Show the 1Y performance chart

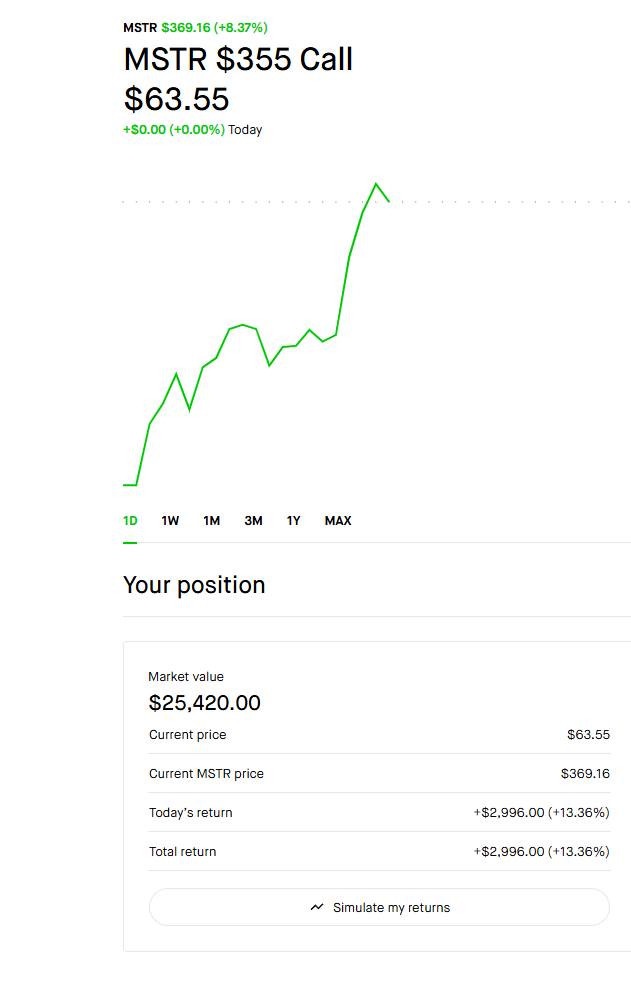(293, 520)
